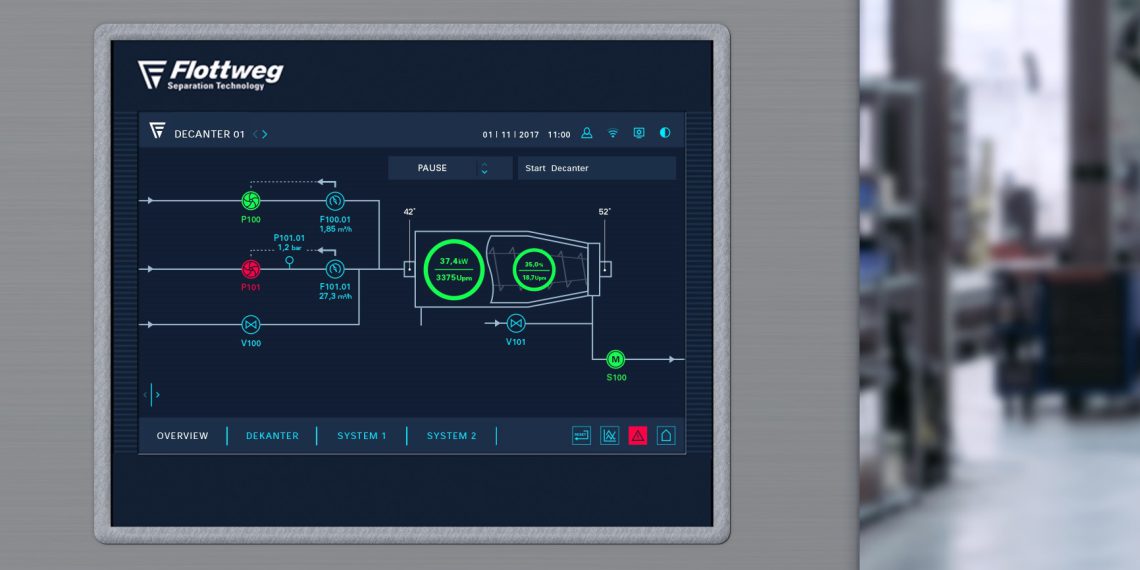The height and width of the screenshot is (570, 1140).
Task: Open the user profile icon
Action: click(587, 133)
